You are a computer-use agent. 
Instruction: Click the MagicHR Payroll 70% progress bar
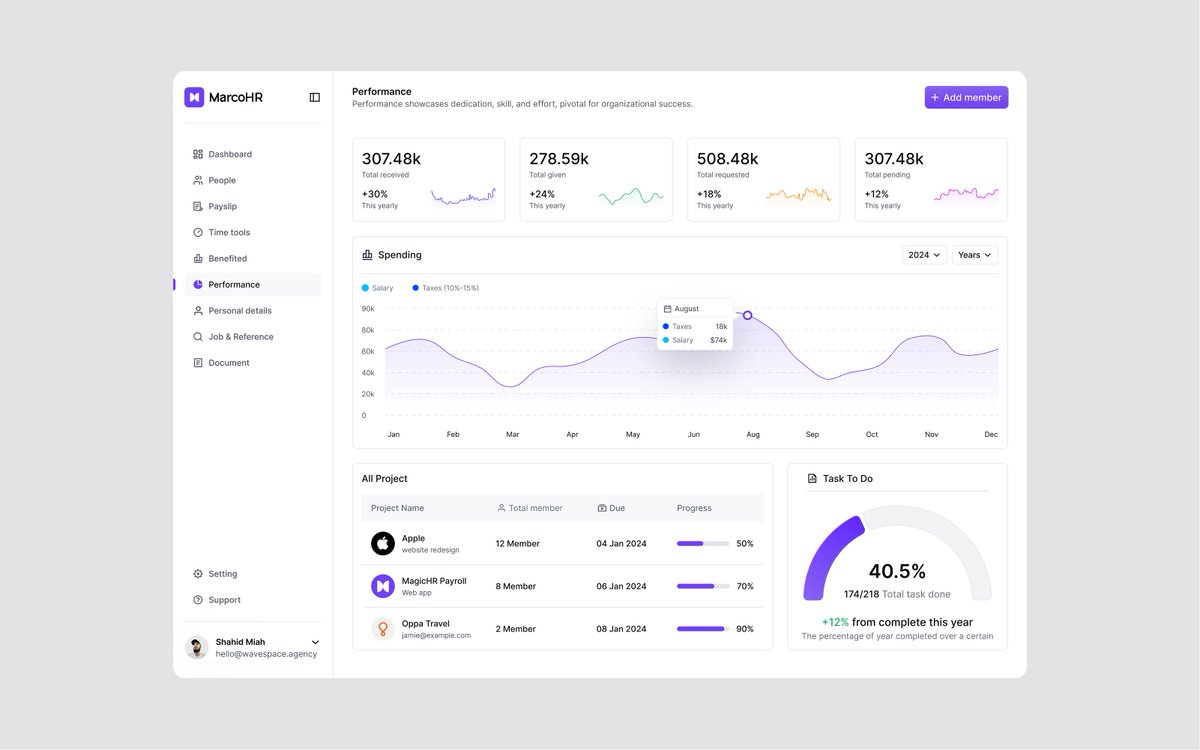point(703,586)
